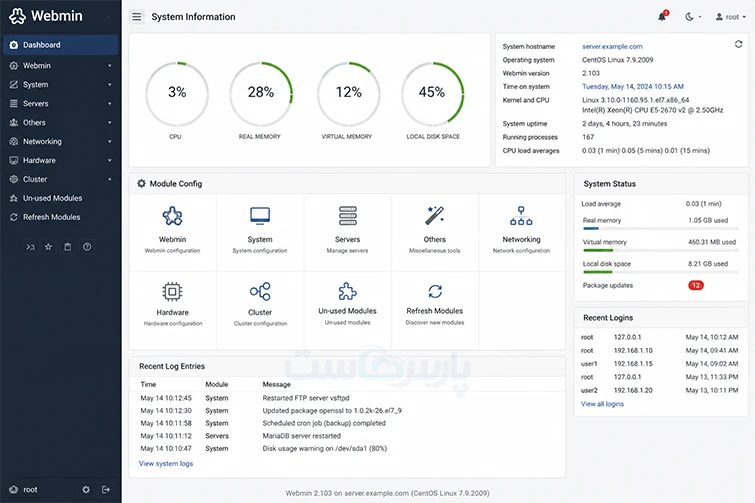
Task: Click the Local Disk Space 45% gauge
Action: (x=432, y=94)
